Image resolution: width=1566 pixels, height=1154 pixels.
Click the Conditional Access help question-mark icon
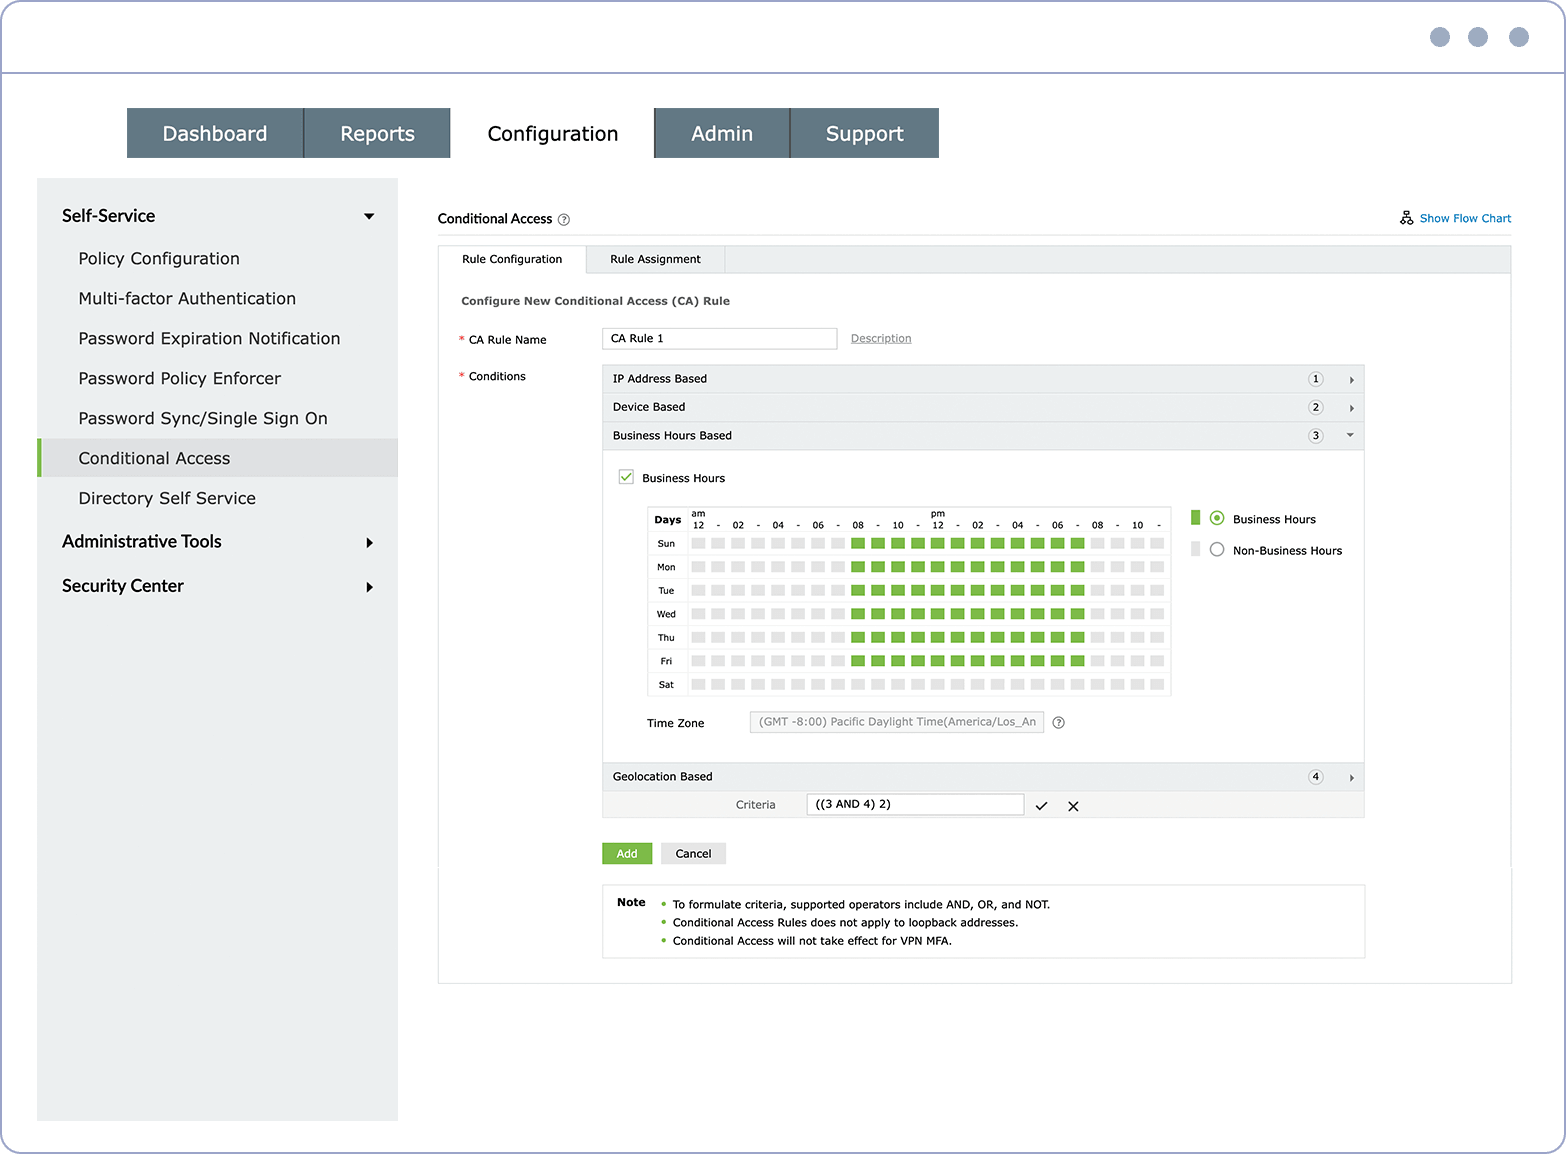point(564,220)
